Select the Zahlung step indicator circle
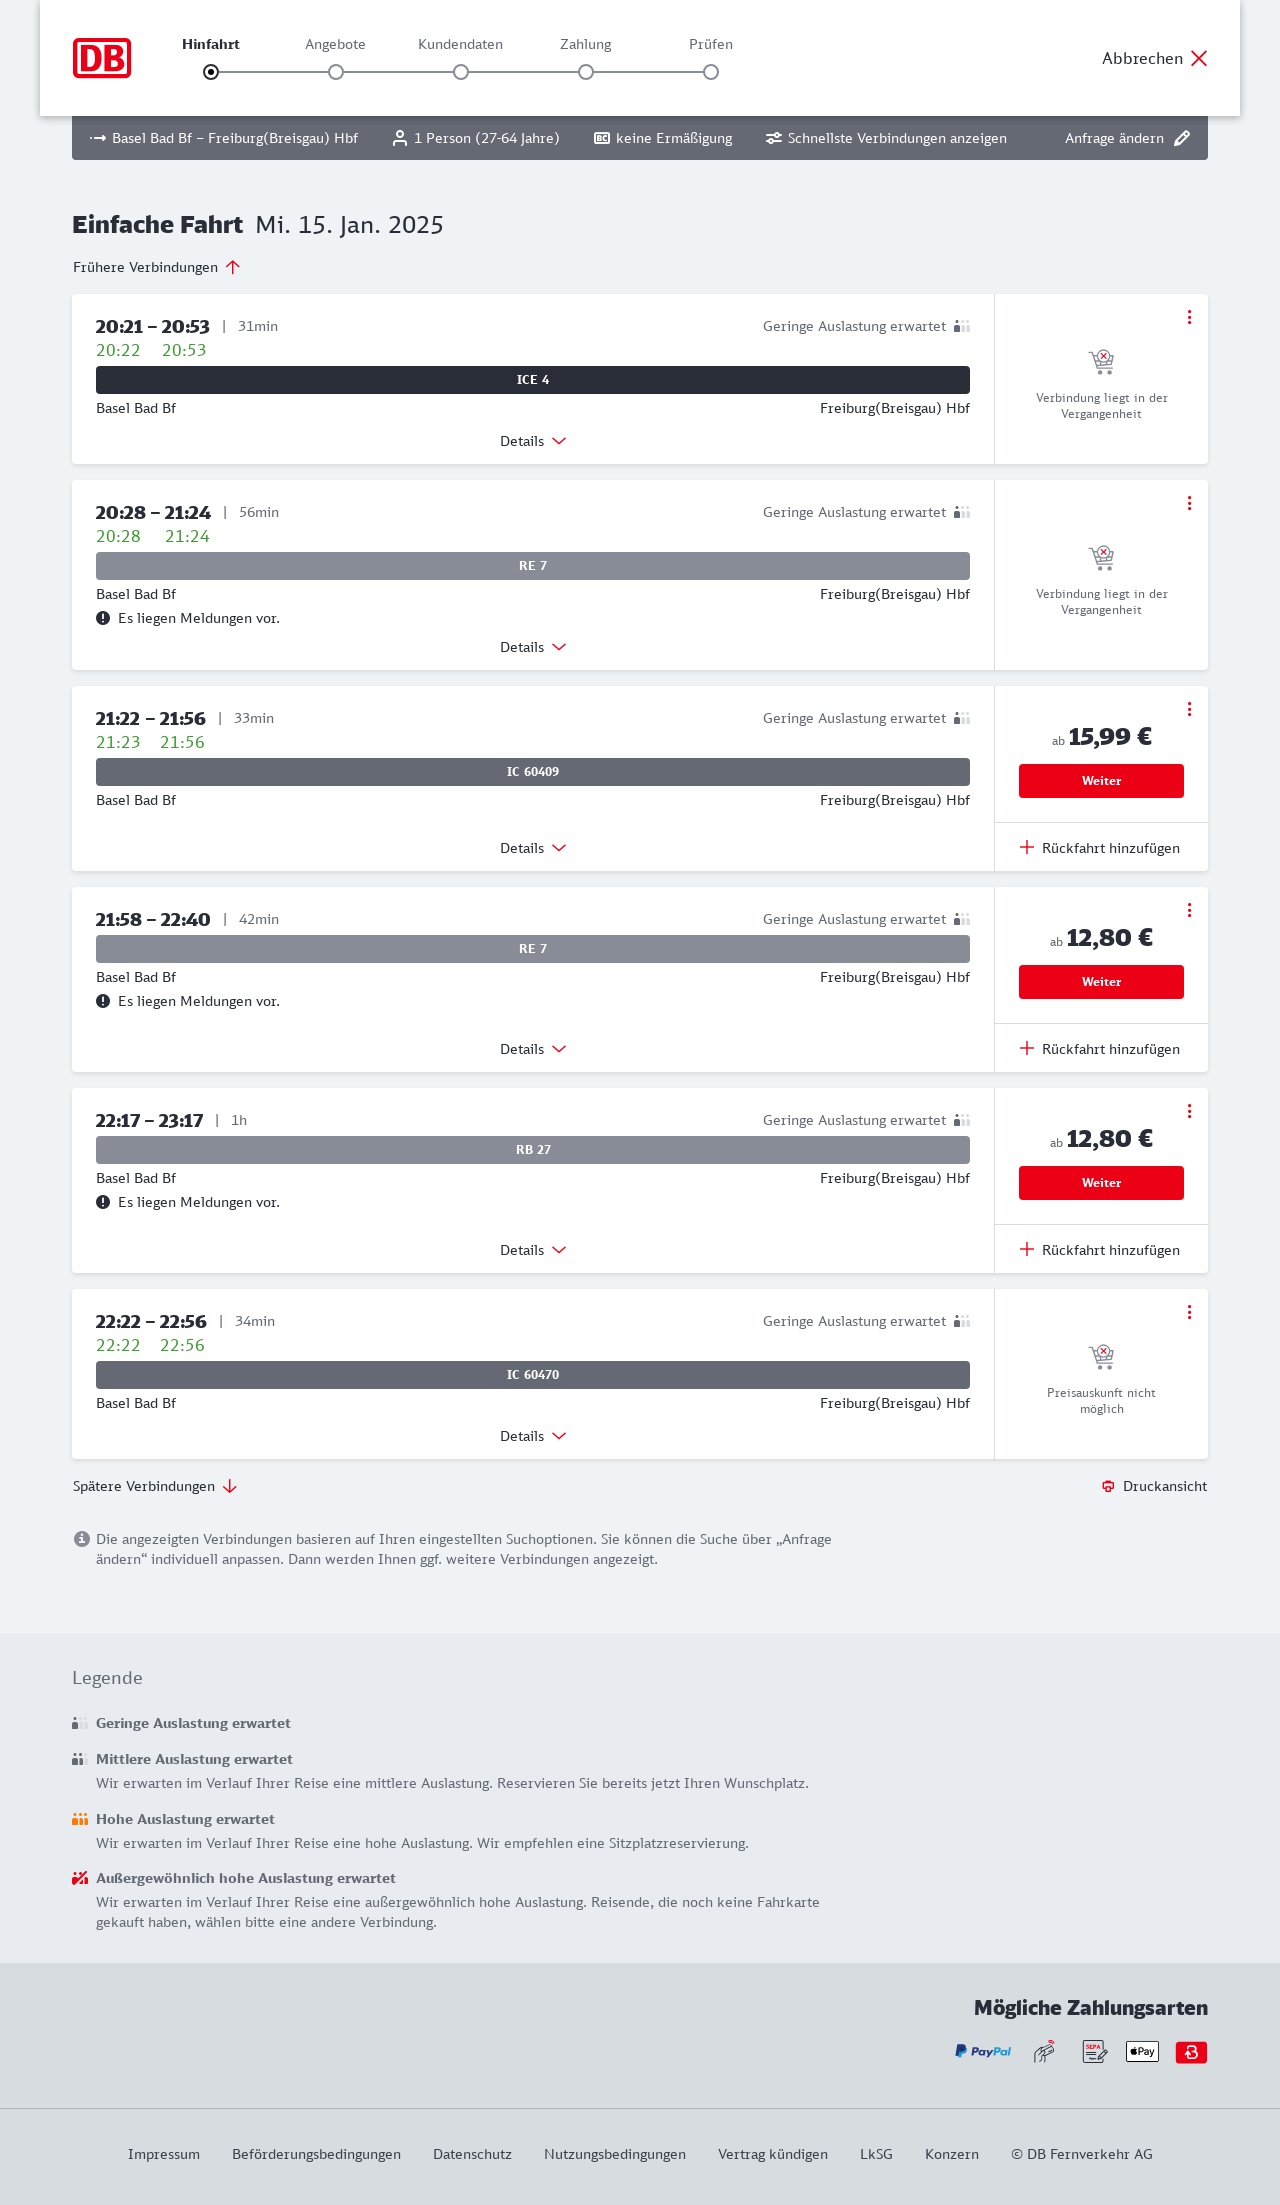The image size is (1280, 2205). pyautogui.click(x=586, y=72)
